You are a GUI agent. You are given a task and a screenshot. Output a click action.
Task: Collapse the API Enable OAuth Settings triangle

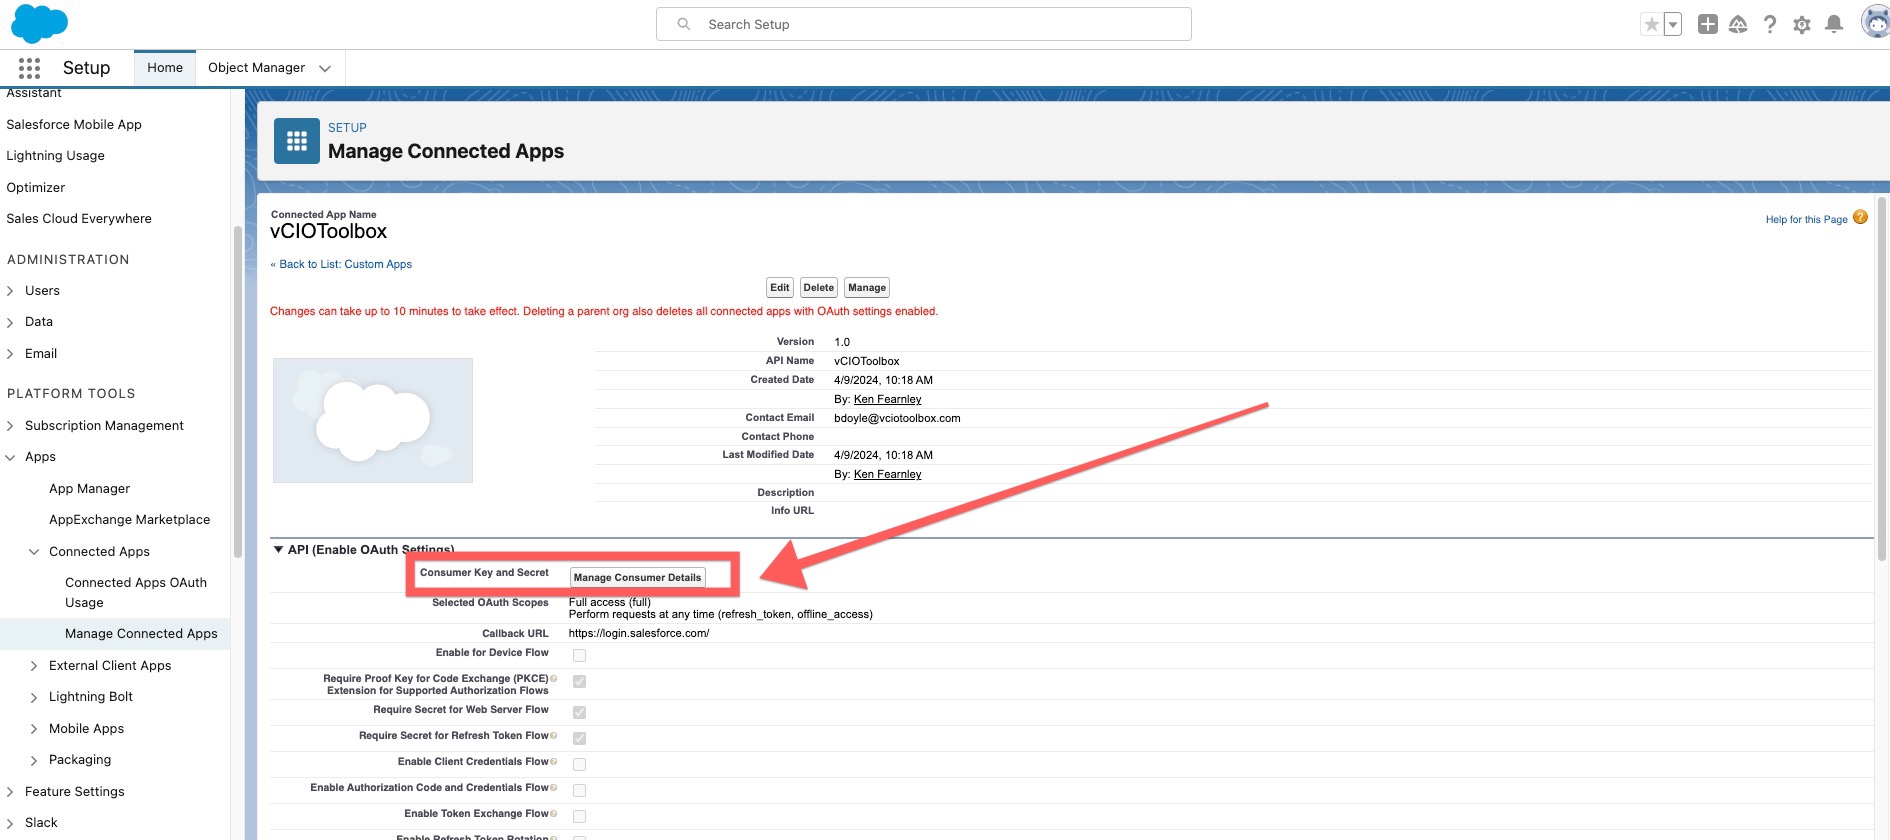(278, 549)
